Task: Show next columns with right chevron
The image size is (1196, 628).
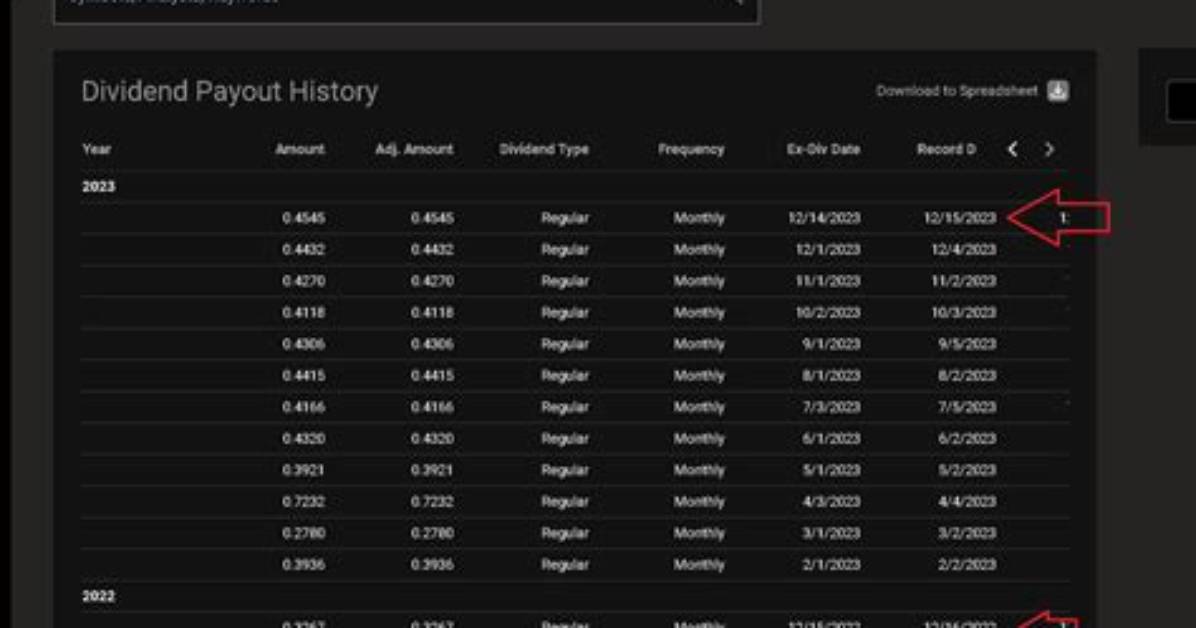Action: [x=1049, y=150]
